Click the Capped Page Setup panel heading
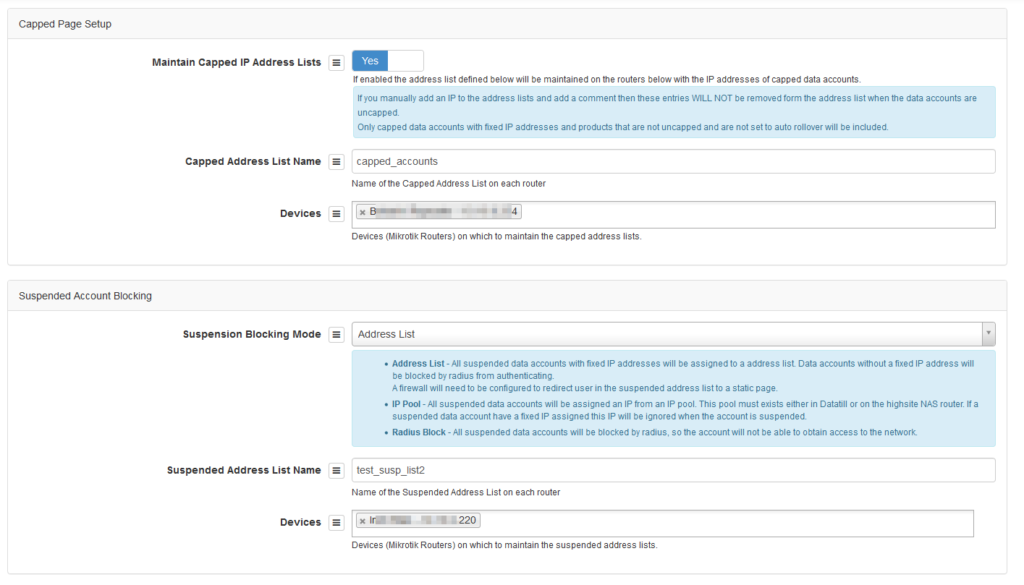Viewport: 1024px width, 585px height. click(65, 24)
